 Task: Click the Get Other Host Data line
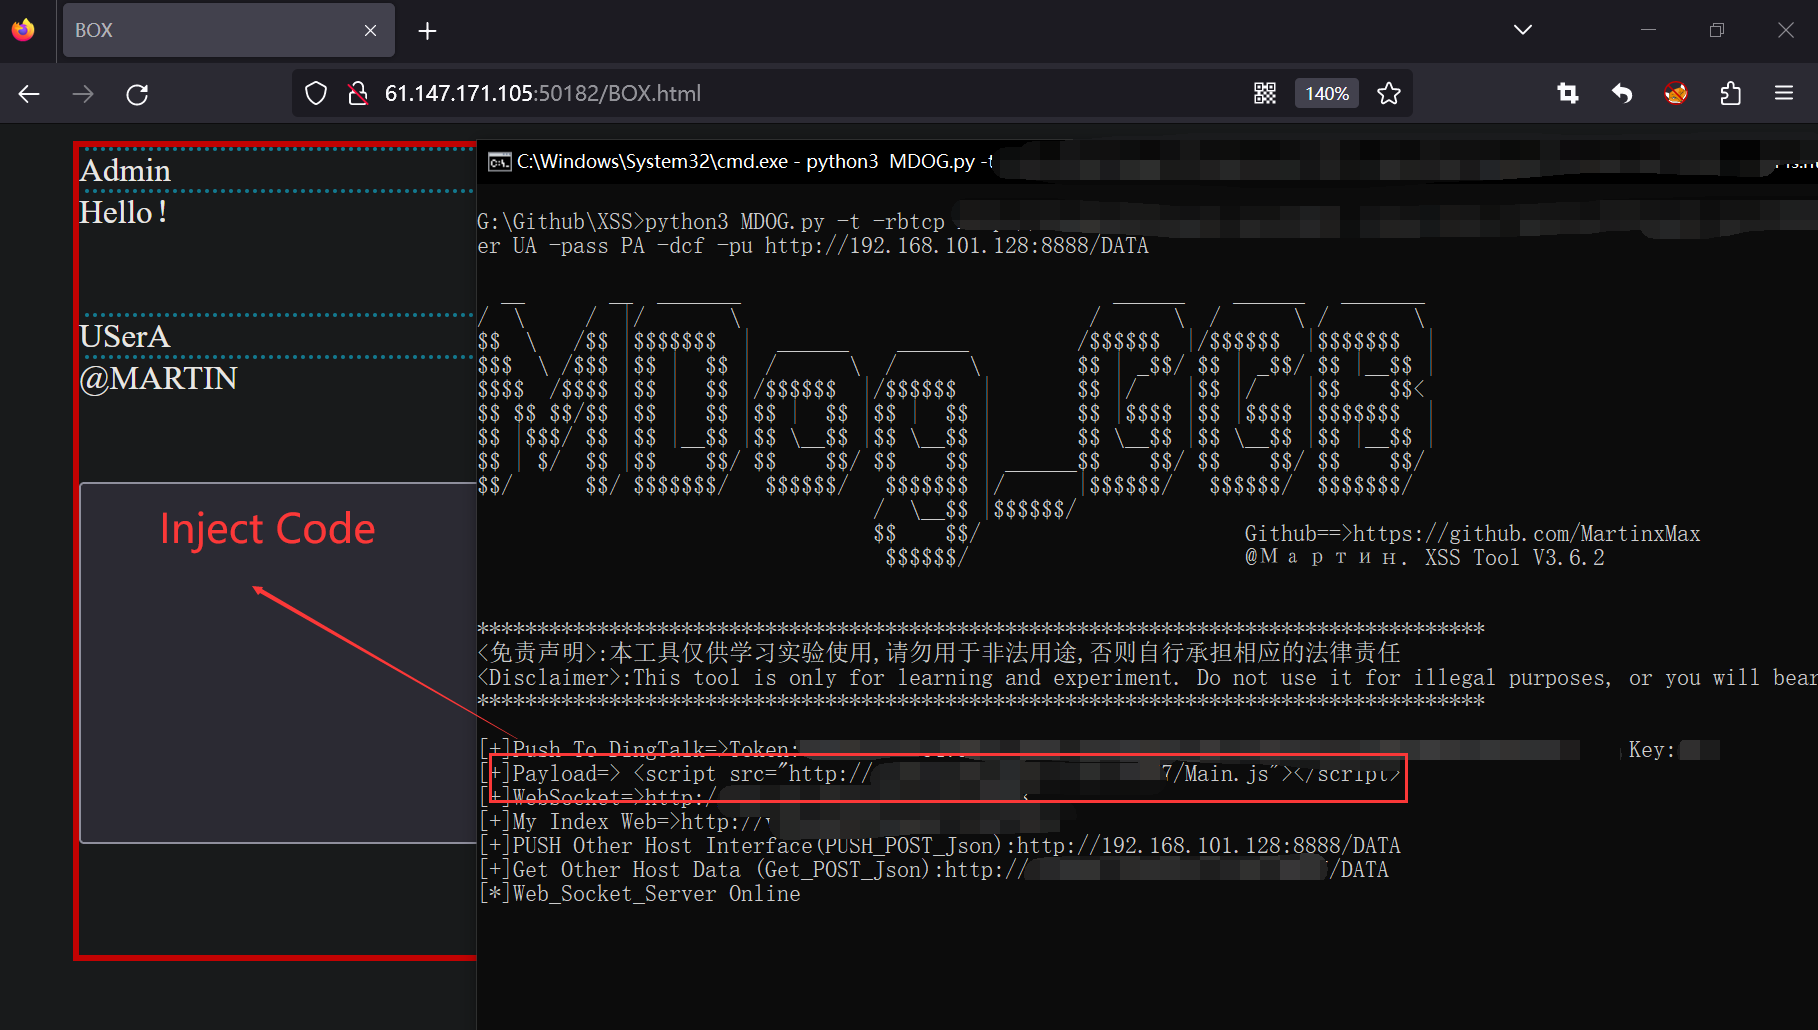[x=934, y=870]
